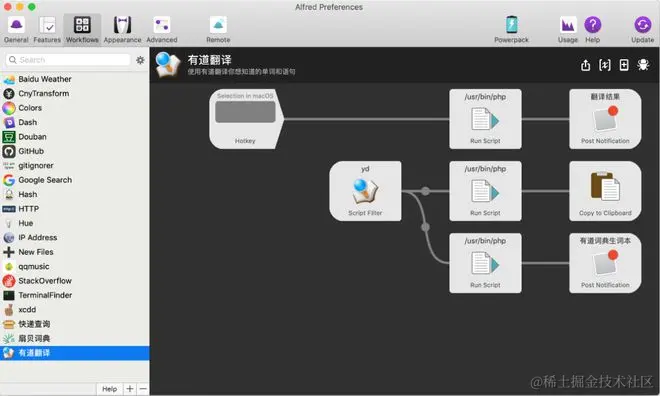The width and height of the screenshot is (660, 396).
Task: Select the GitHub workflow
Action: point(75,151)
